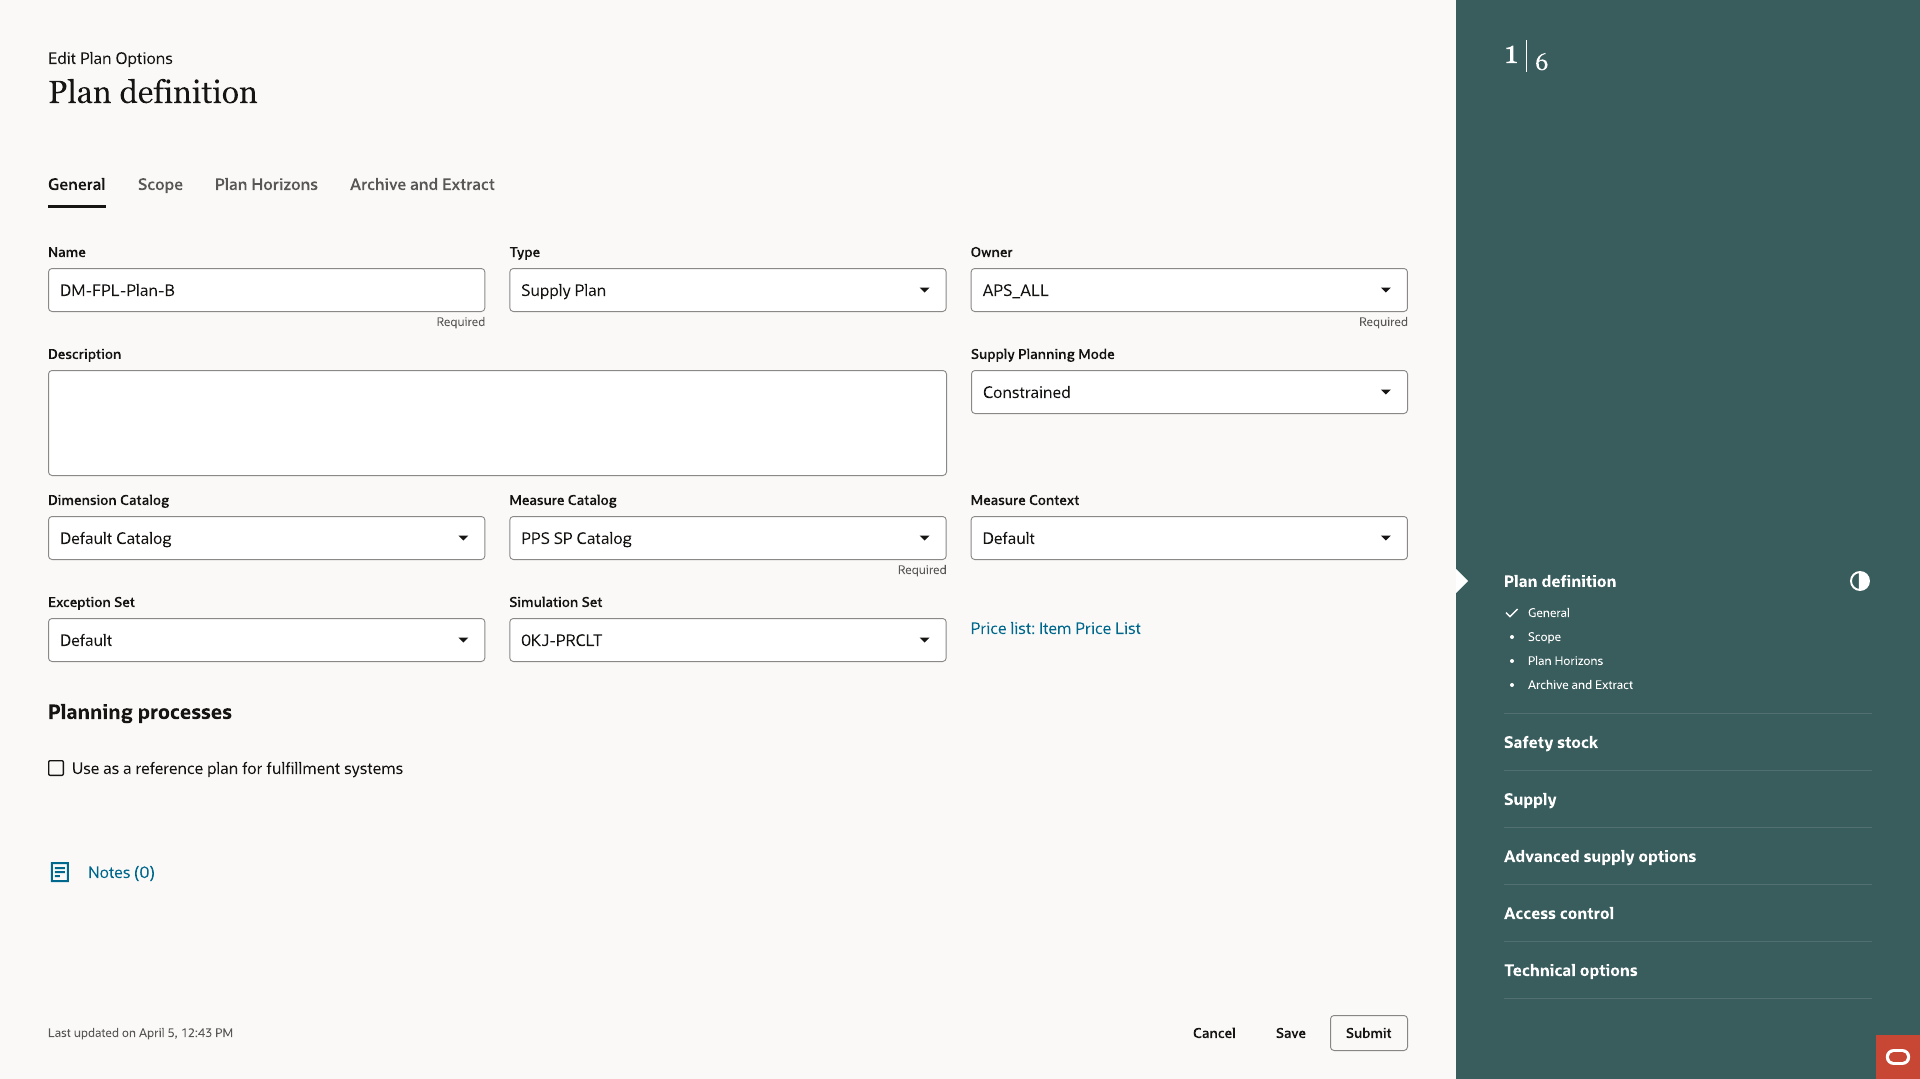Open the Notes document icon
The width and height of the screenshot is (1920, 1079).
coord(60,872)
